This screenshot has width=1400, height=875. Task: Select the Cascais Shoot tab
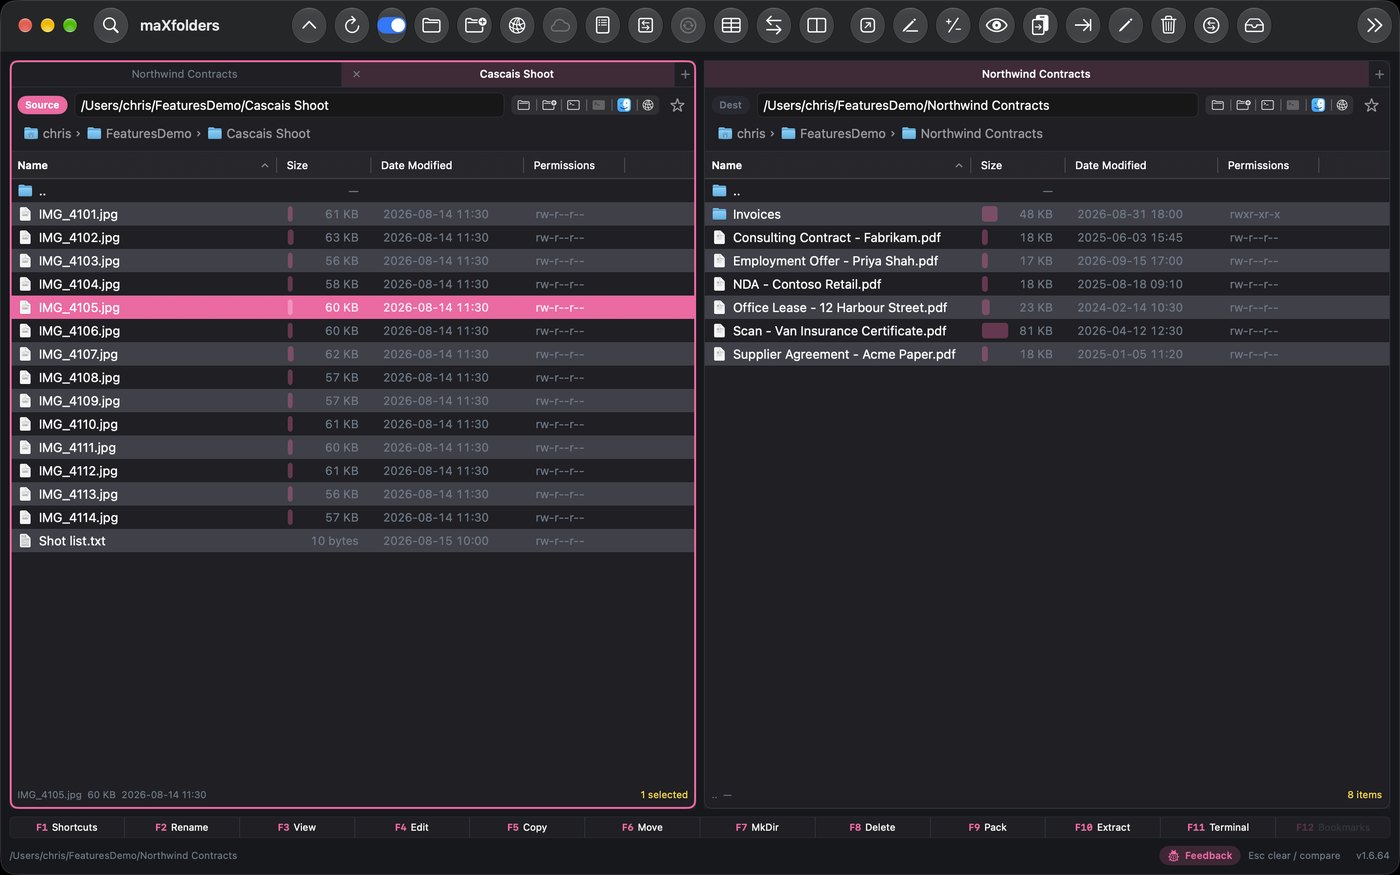(x=517, y=74)
